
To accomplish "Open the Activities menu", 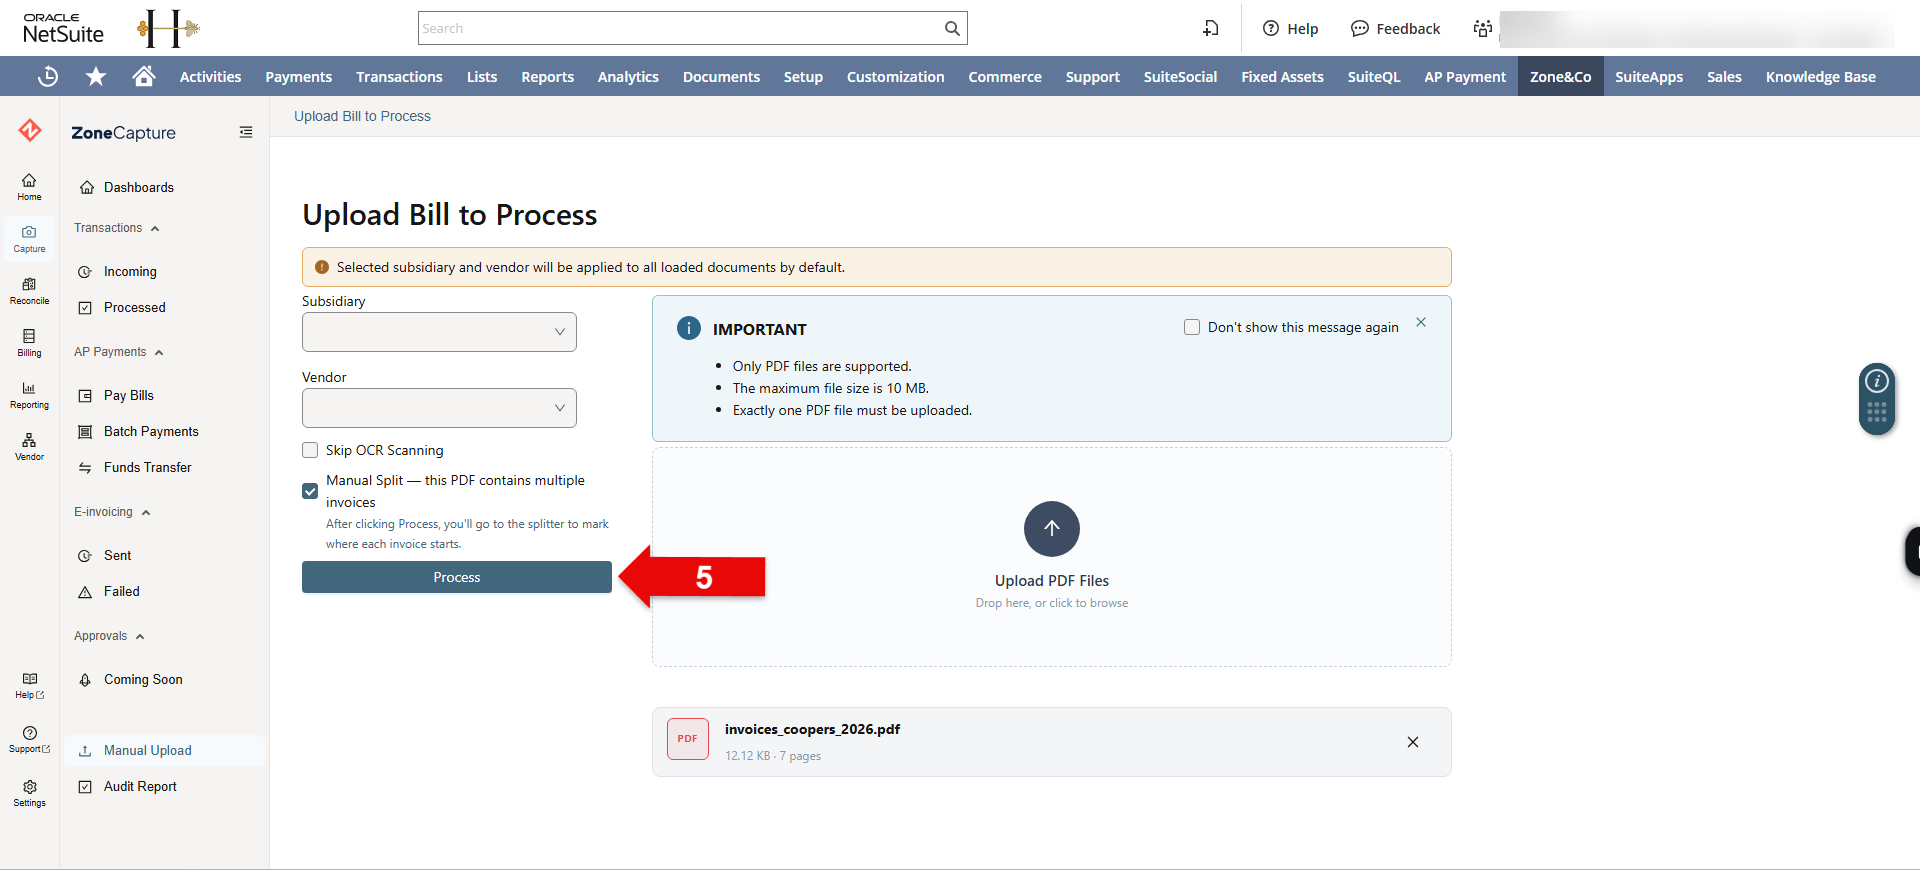I will click(x=210, y=76).
